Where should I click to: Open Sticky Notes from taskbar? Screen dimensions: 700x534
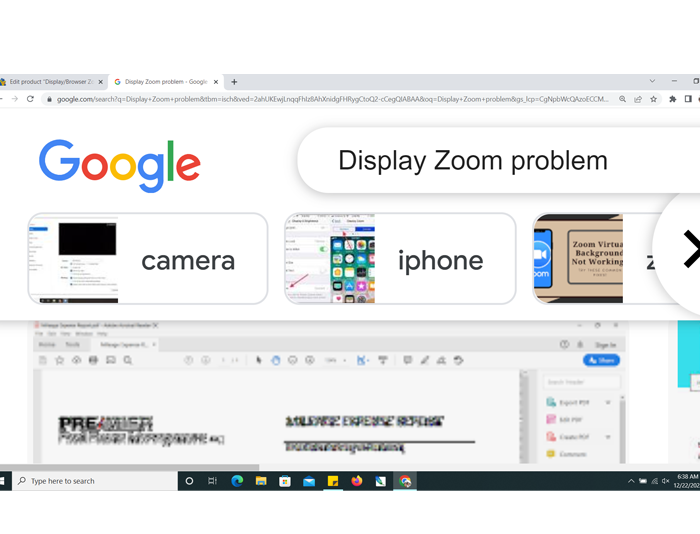[x=333, y=481]
